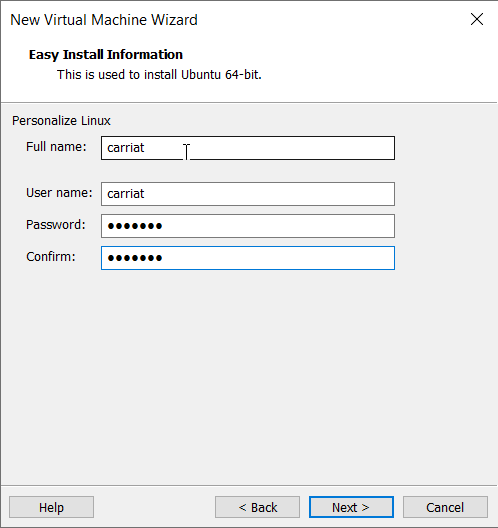Viewport: 498px width, 528px height.
Task: Click the Full name label
Action: tap(56, 147)
